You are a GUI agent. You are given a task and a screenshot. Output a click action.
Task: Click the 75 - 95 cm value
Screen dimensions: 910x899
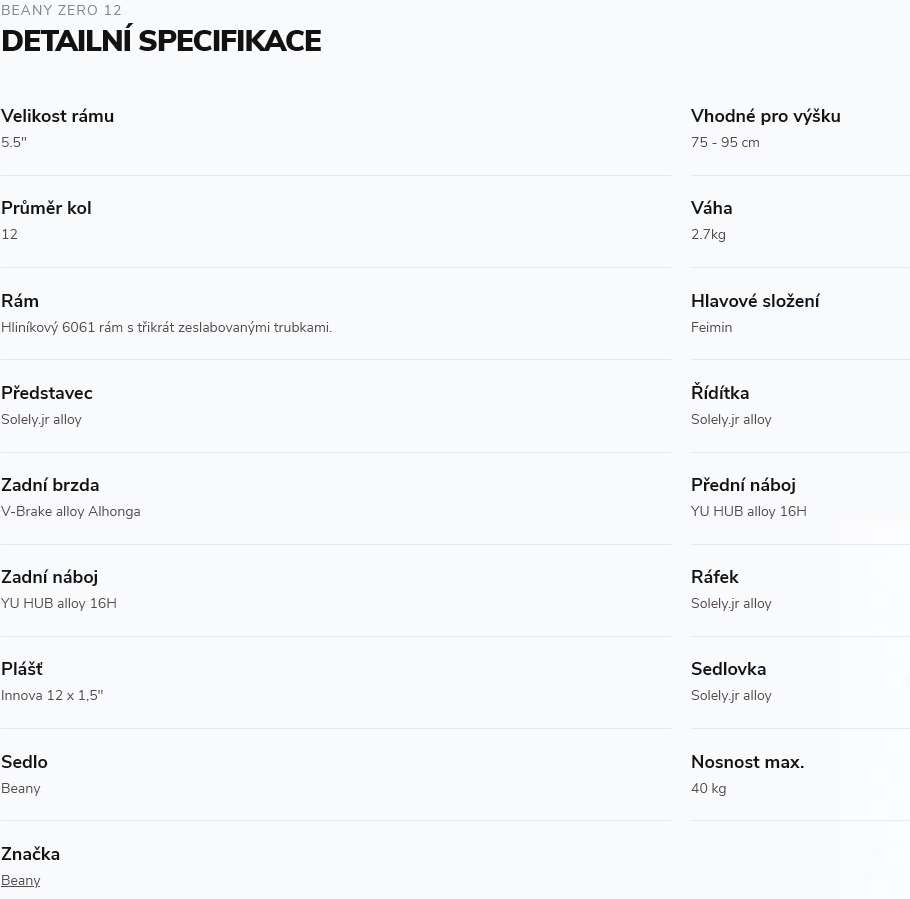pos(725,142)
